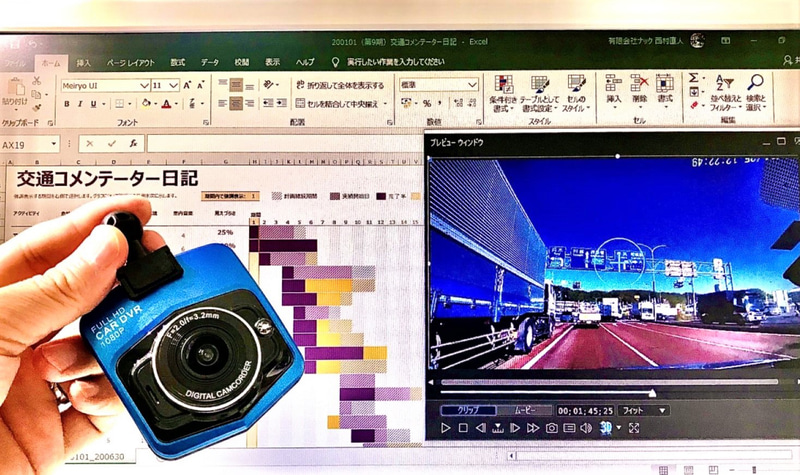Click the AutoSum sigma icon
Image resolution: width=800 pixels, height=475 pixels.
coord(693,78)
